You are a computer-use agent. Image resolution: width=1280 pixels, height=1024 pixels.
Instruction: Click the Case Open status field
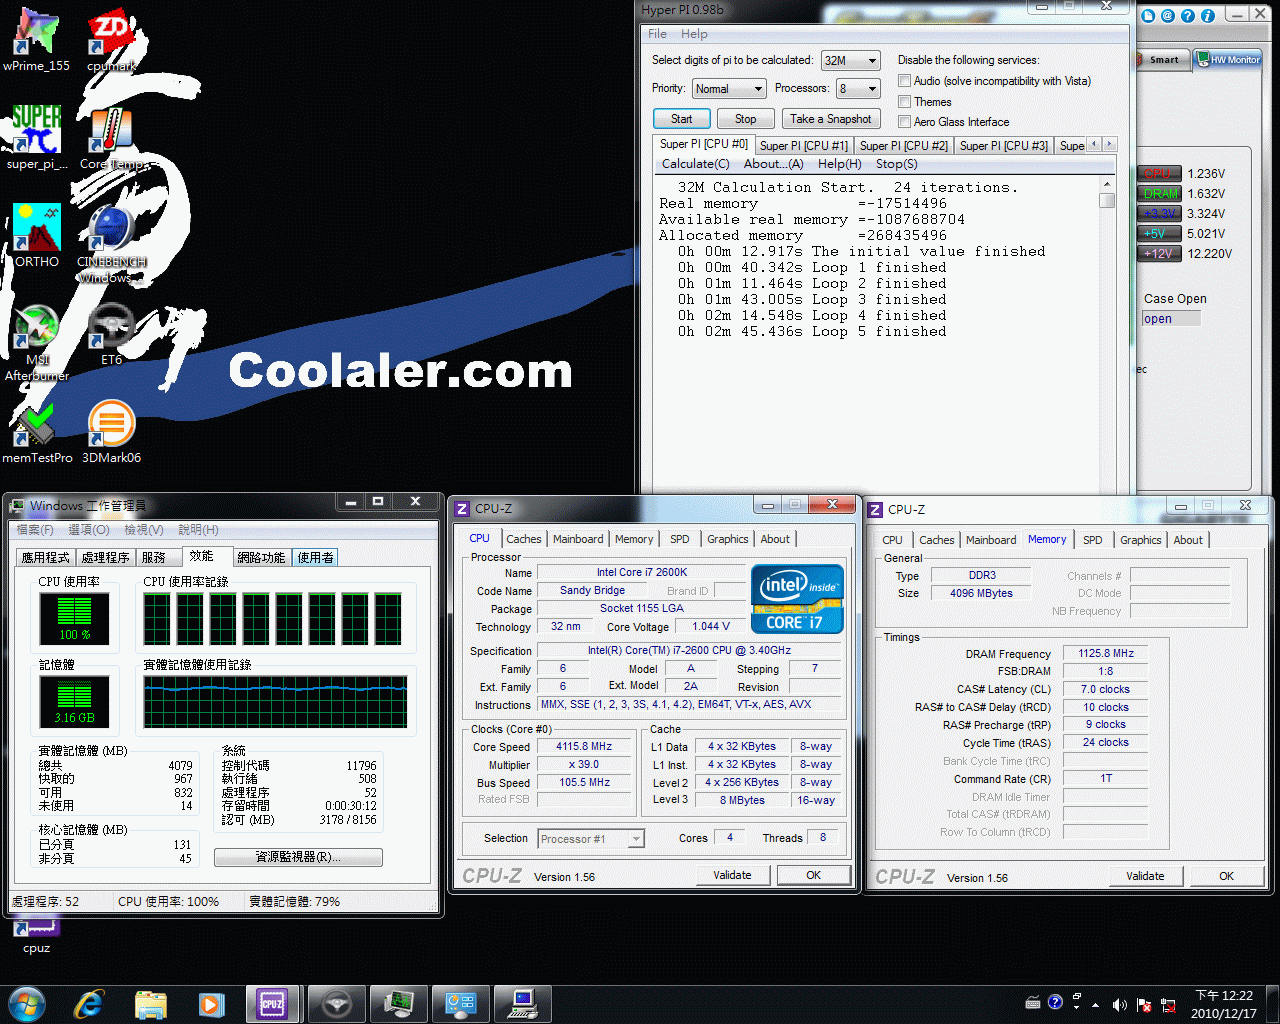coord(1171,319)
